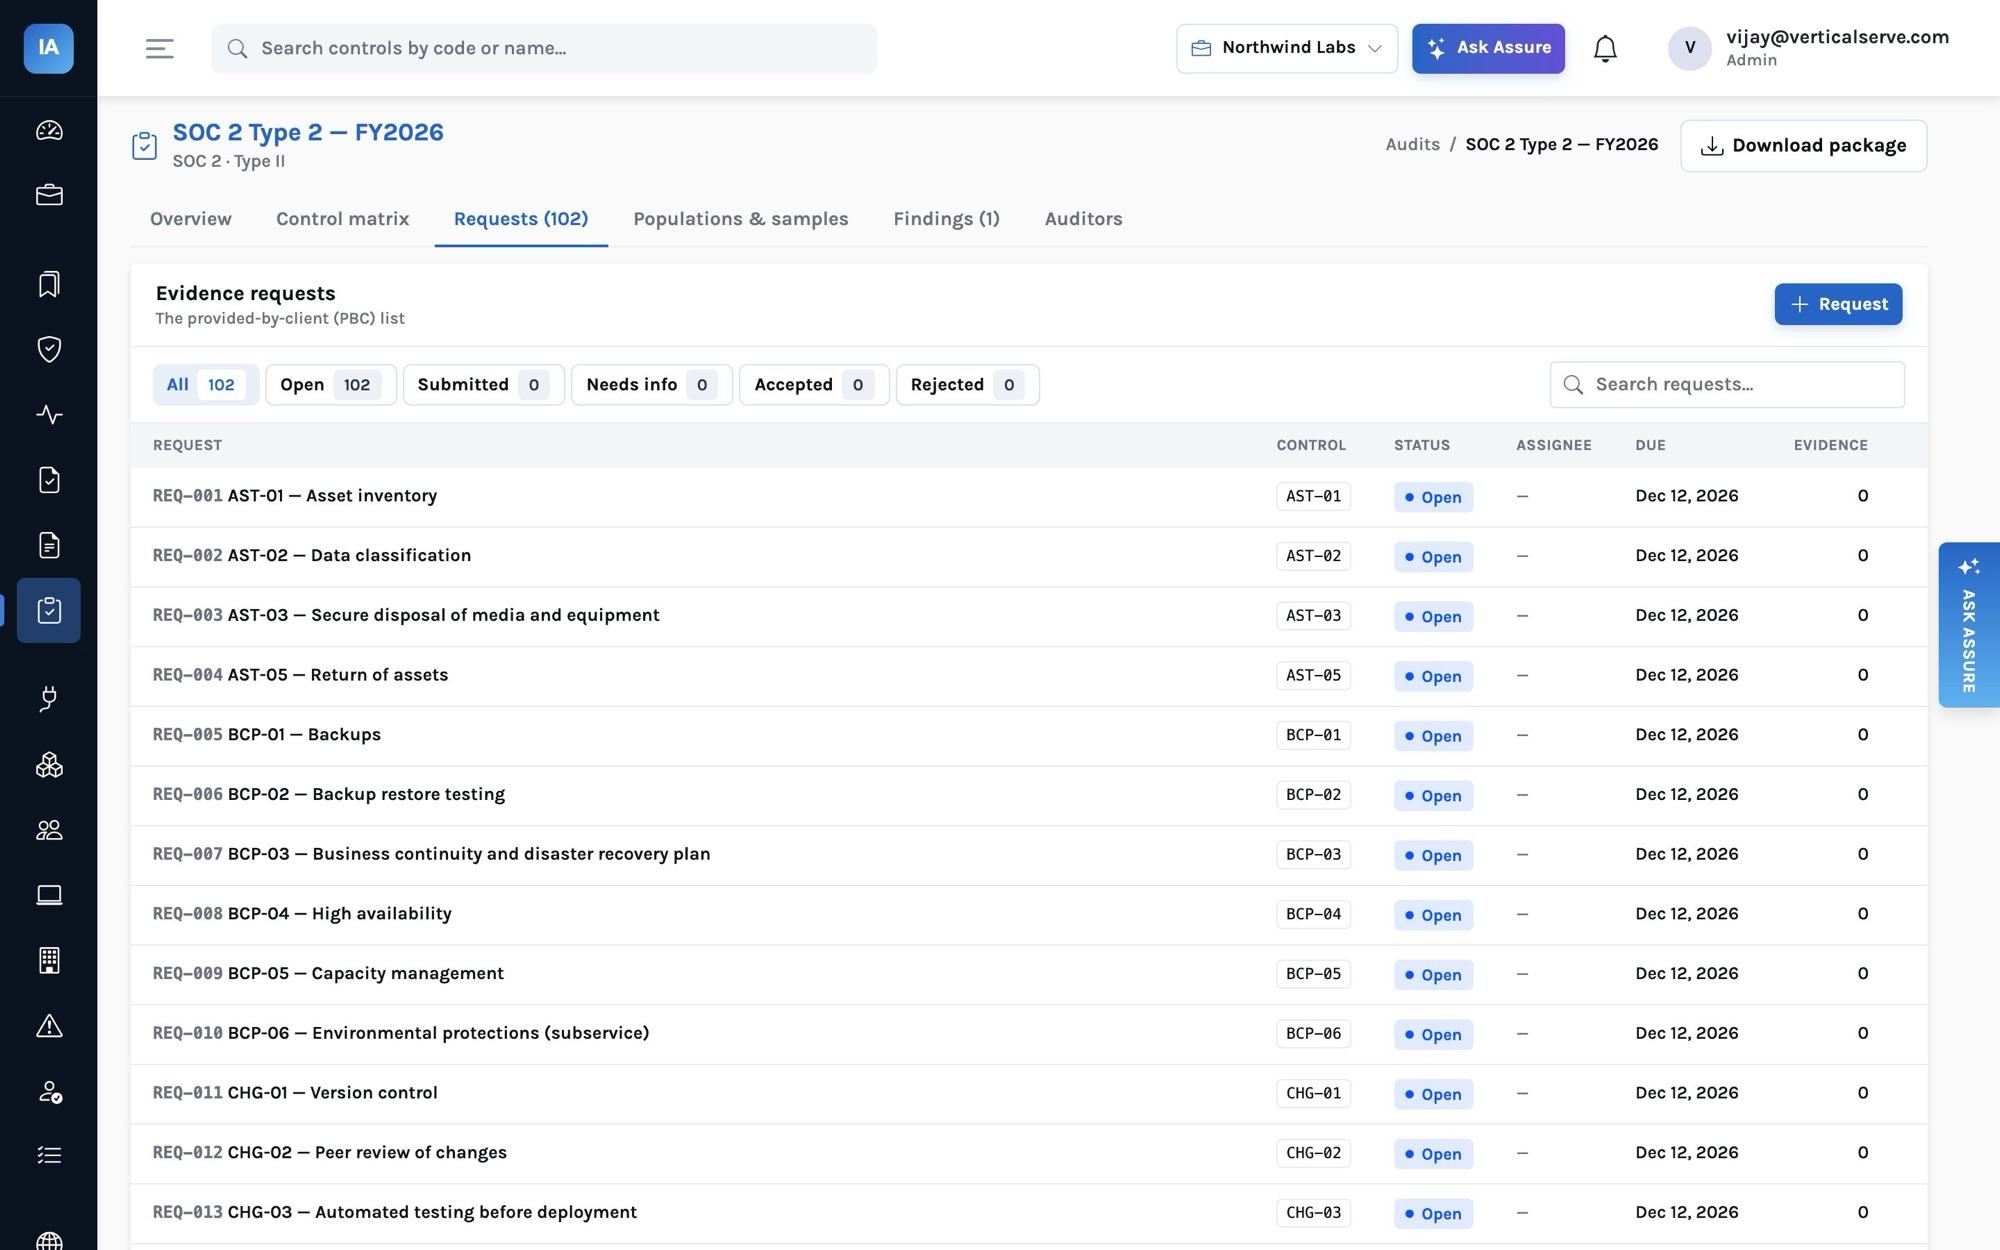
Task: Expand the Northwind Labs organization dropdown
Action: pos(1287,48)
